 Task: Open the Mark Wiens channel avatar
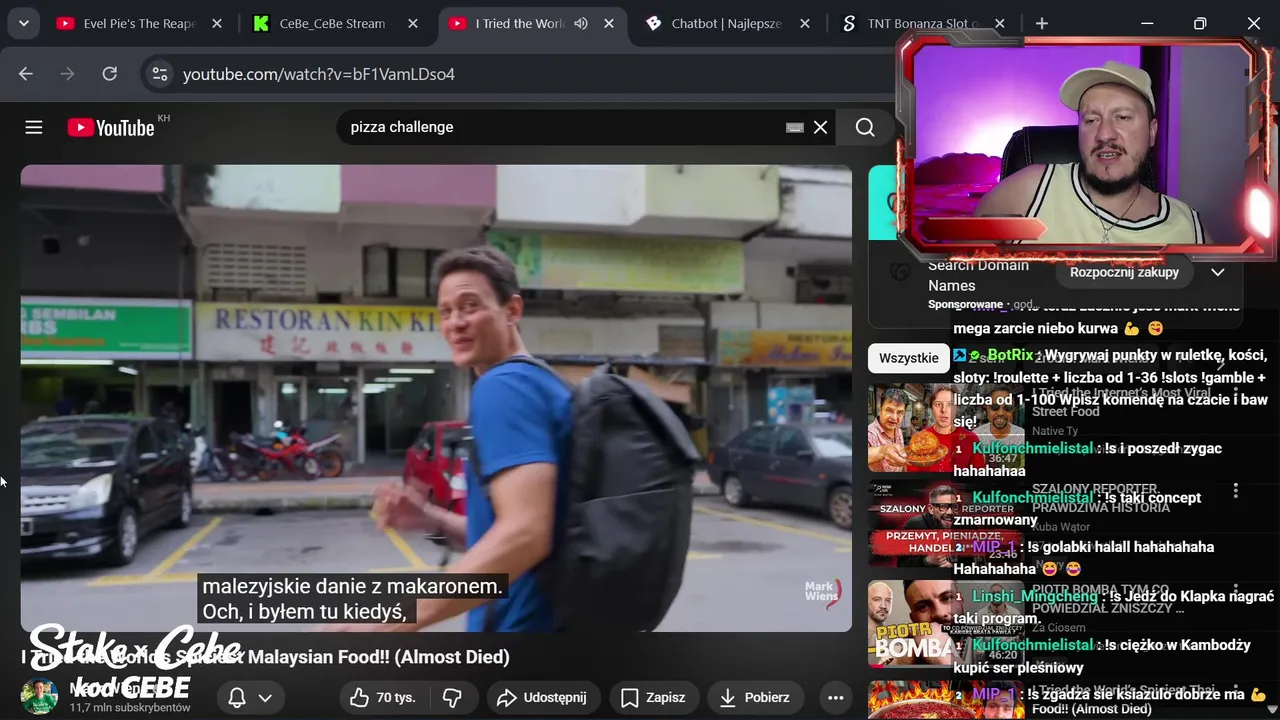[x=40, y=695]
